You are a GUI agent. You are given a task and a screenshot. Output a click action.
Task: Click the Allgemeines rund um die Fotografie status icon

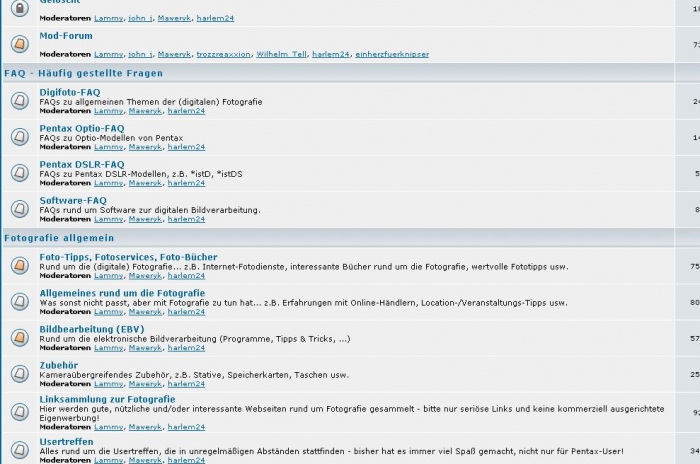[x=20, y=301]
